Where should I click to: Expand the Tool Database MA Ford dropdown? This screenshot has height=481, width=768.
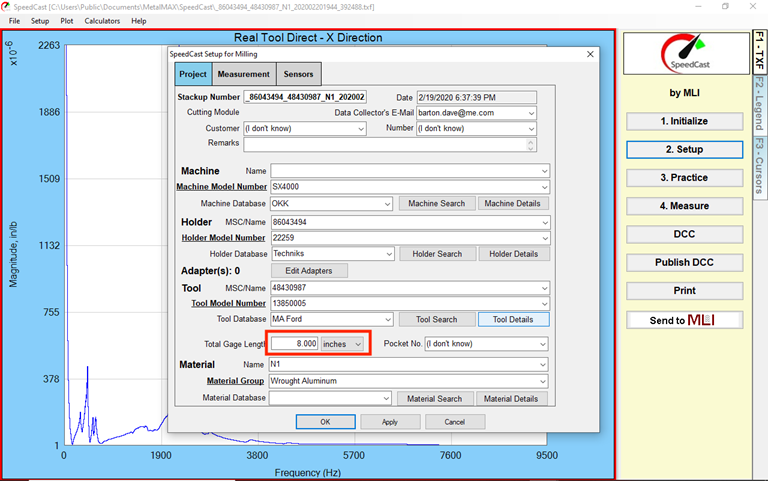tap(388, 319)
